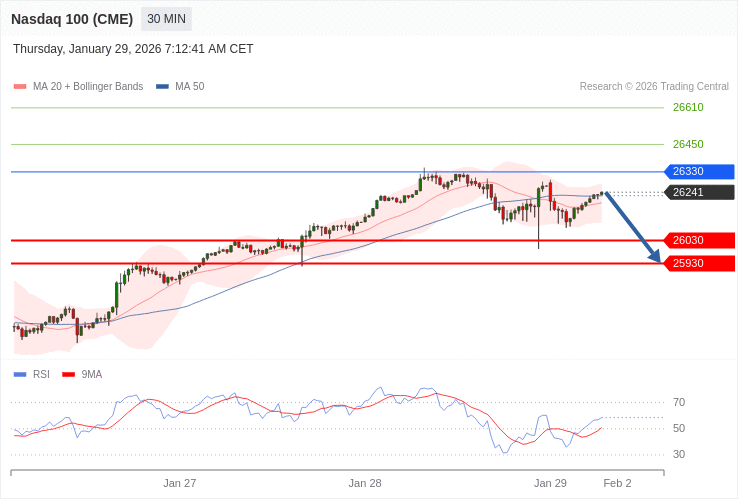The height and width of the screenshot is (500, 738).
Task: Click the red 26030 support label
Action: (698, 240)
